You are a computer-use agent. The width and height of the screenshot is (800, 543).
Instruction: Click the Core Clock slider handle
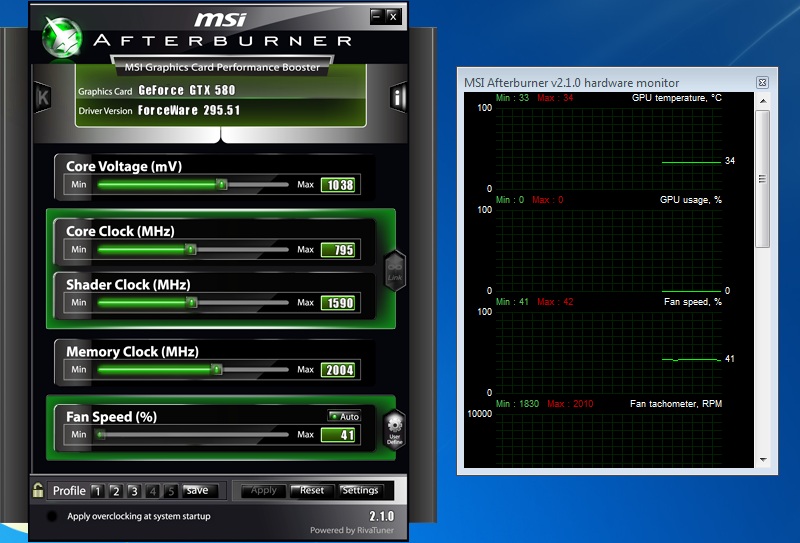click(x=191, y=249)
